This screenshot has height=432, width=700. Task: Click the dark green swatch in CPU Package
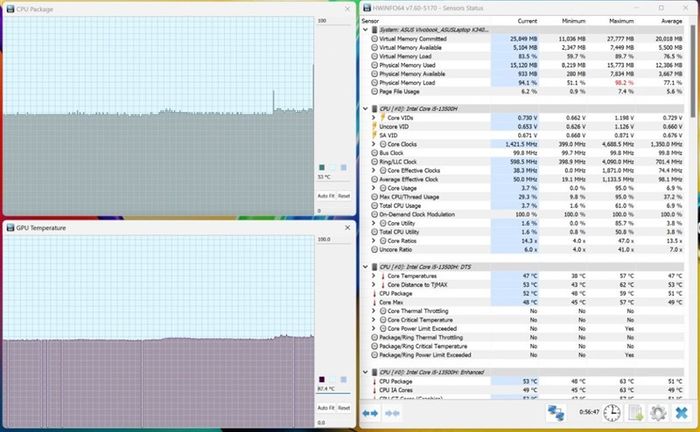click(x=322, y=167)
